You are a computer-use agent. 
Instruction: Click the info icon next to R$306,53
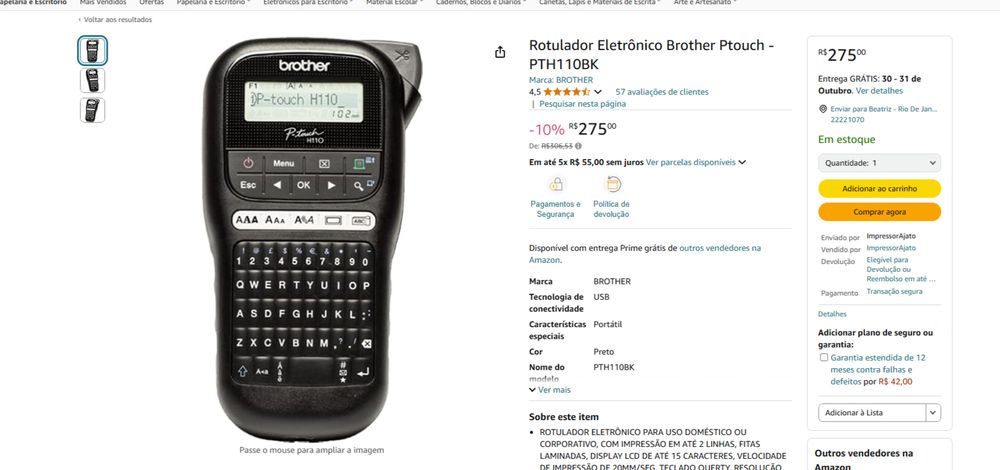pos(578,146)
